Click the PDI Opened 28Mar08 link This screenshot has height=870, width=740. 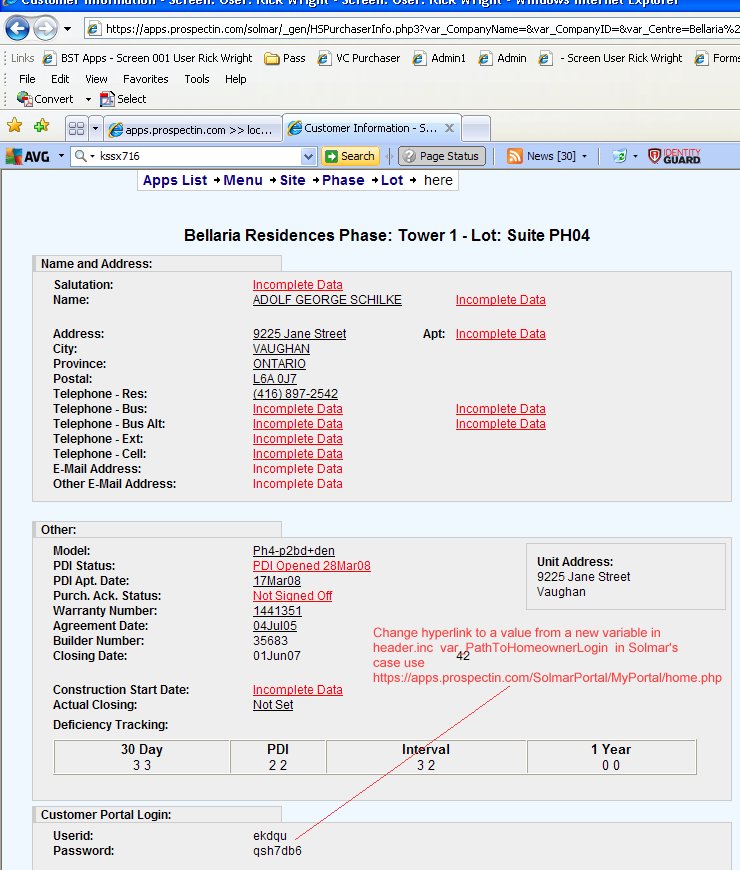(312, 565)
